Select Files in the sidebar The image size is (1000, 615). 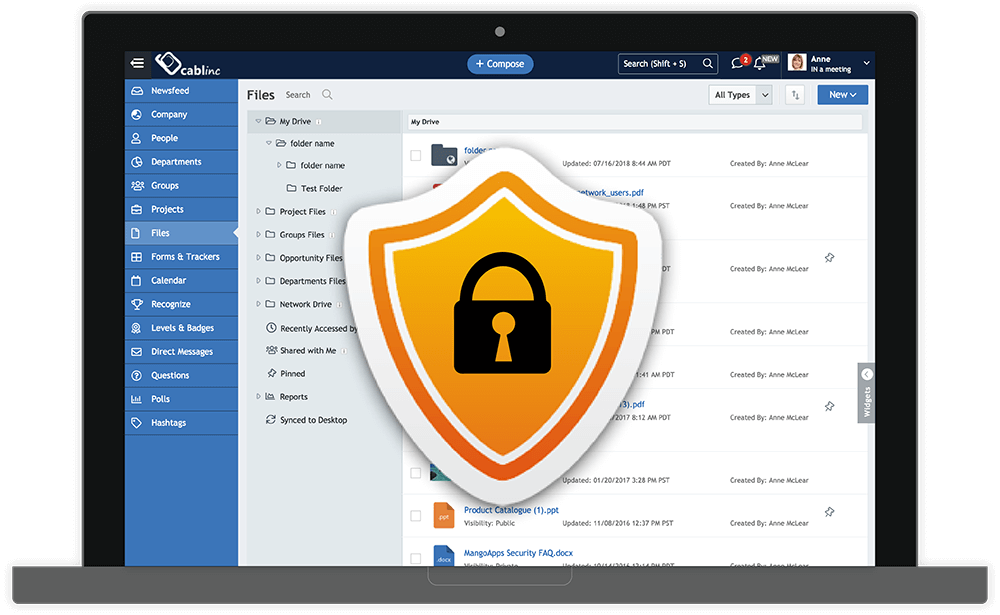(181, 233)
